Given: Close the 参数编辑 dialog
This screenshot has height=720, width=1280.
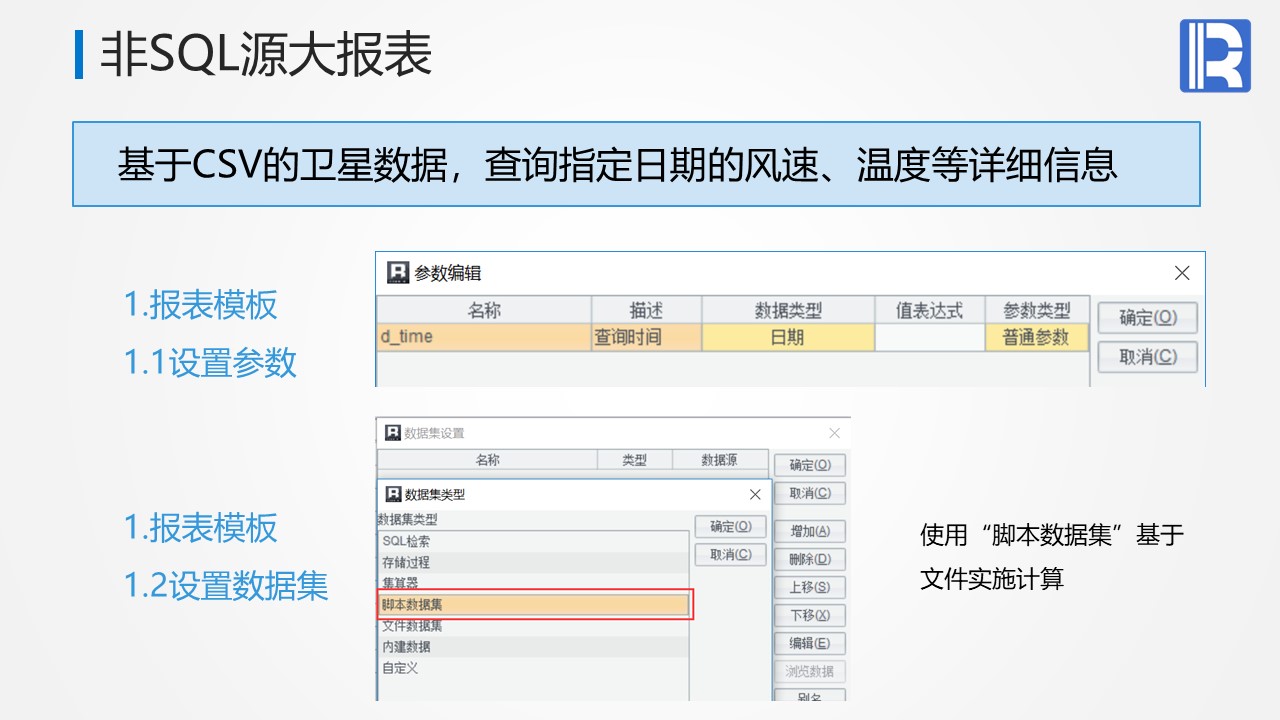Looking at the screenshot, I should pos(1182,273).
